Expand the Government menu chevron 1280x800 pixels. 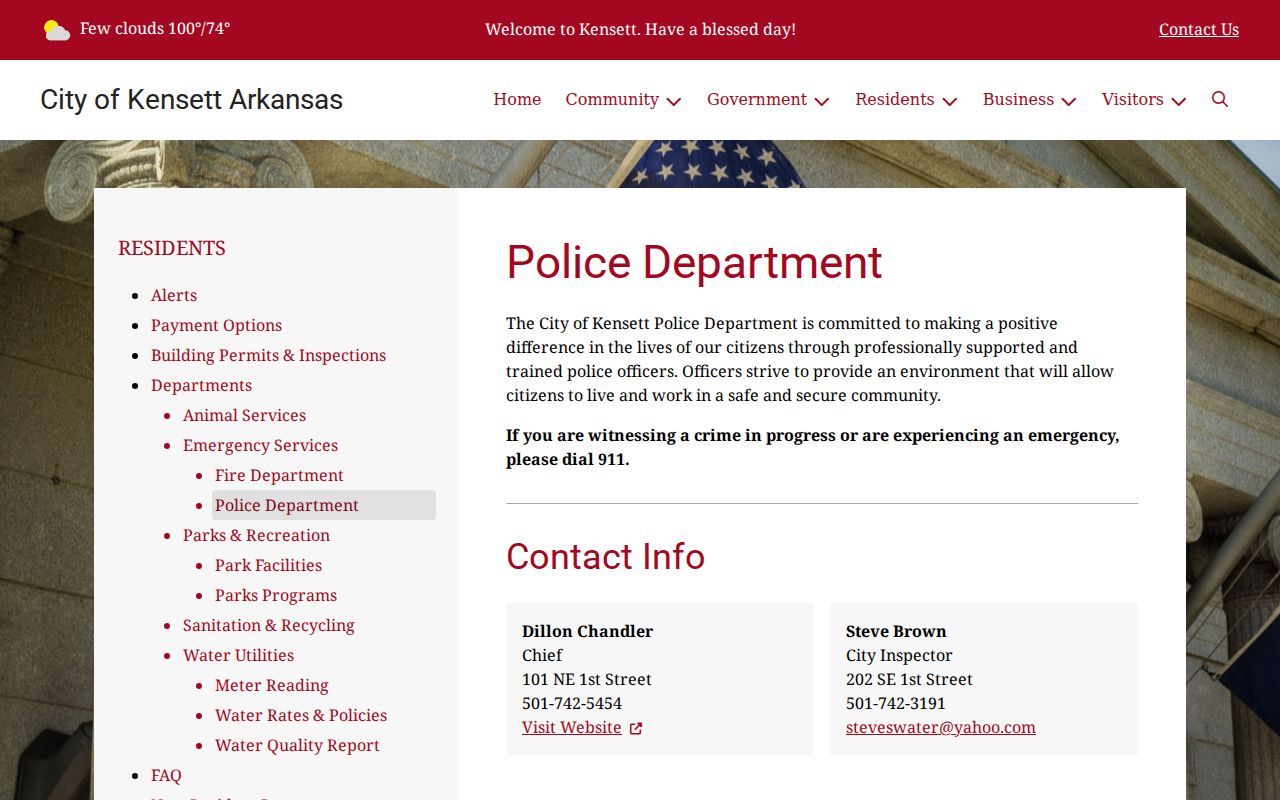click(822, 101)
